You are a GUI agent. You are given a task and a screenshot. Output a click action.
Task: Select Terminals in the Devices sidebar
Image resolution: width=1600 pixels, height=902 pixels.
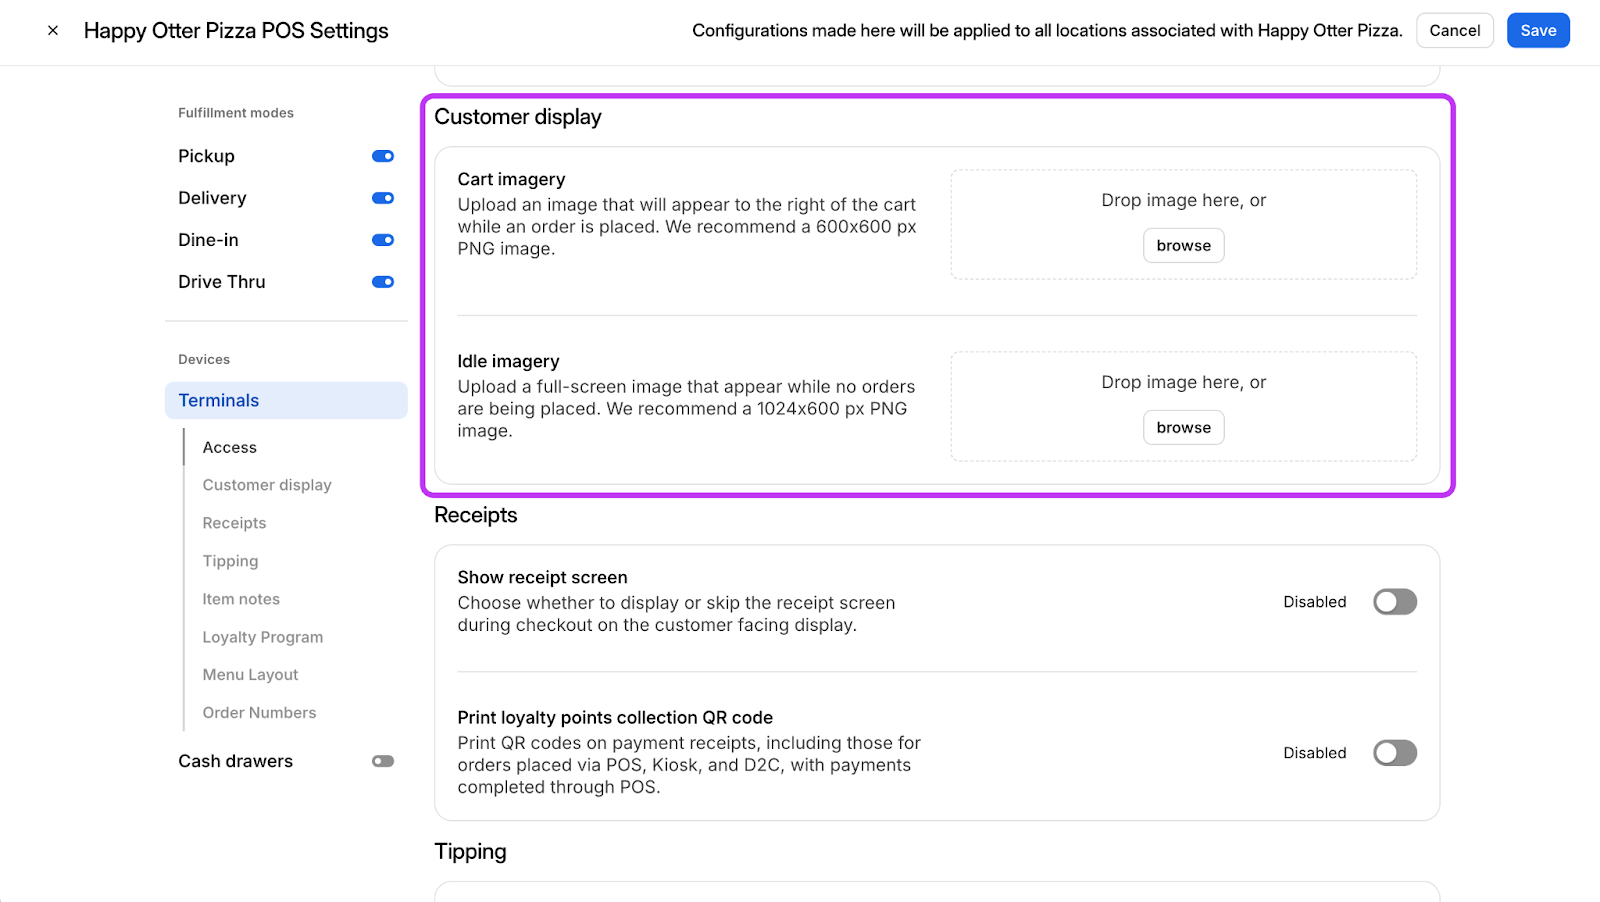pyautogui.click(x=286, y=400)
